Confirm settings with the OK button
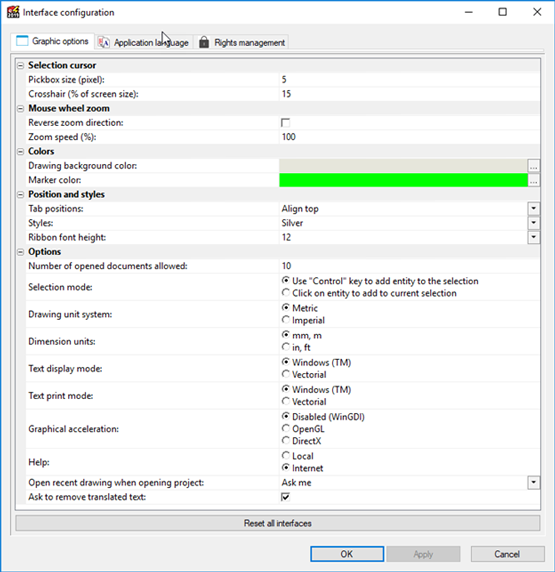This screenshot has width=555, height=572. coord(347,554)
